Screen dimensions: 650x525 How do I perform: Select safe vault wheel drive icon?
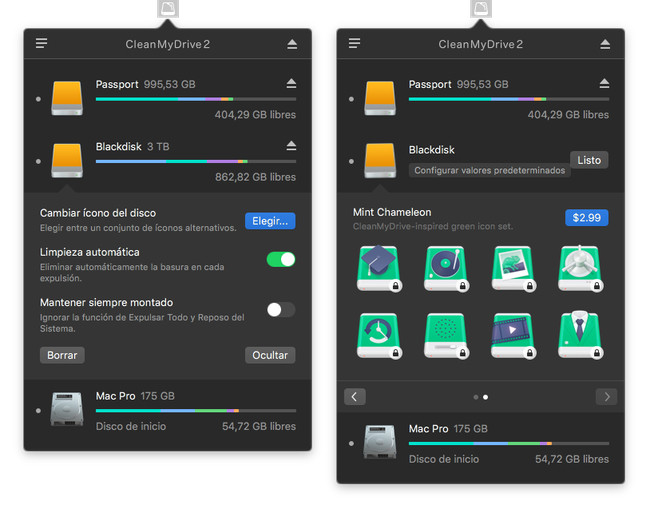point(580,268)
